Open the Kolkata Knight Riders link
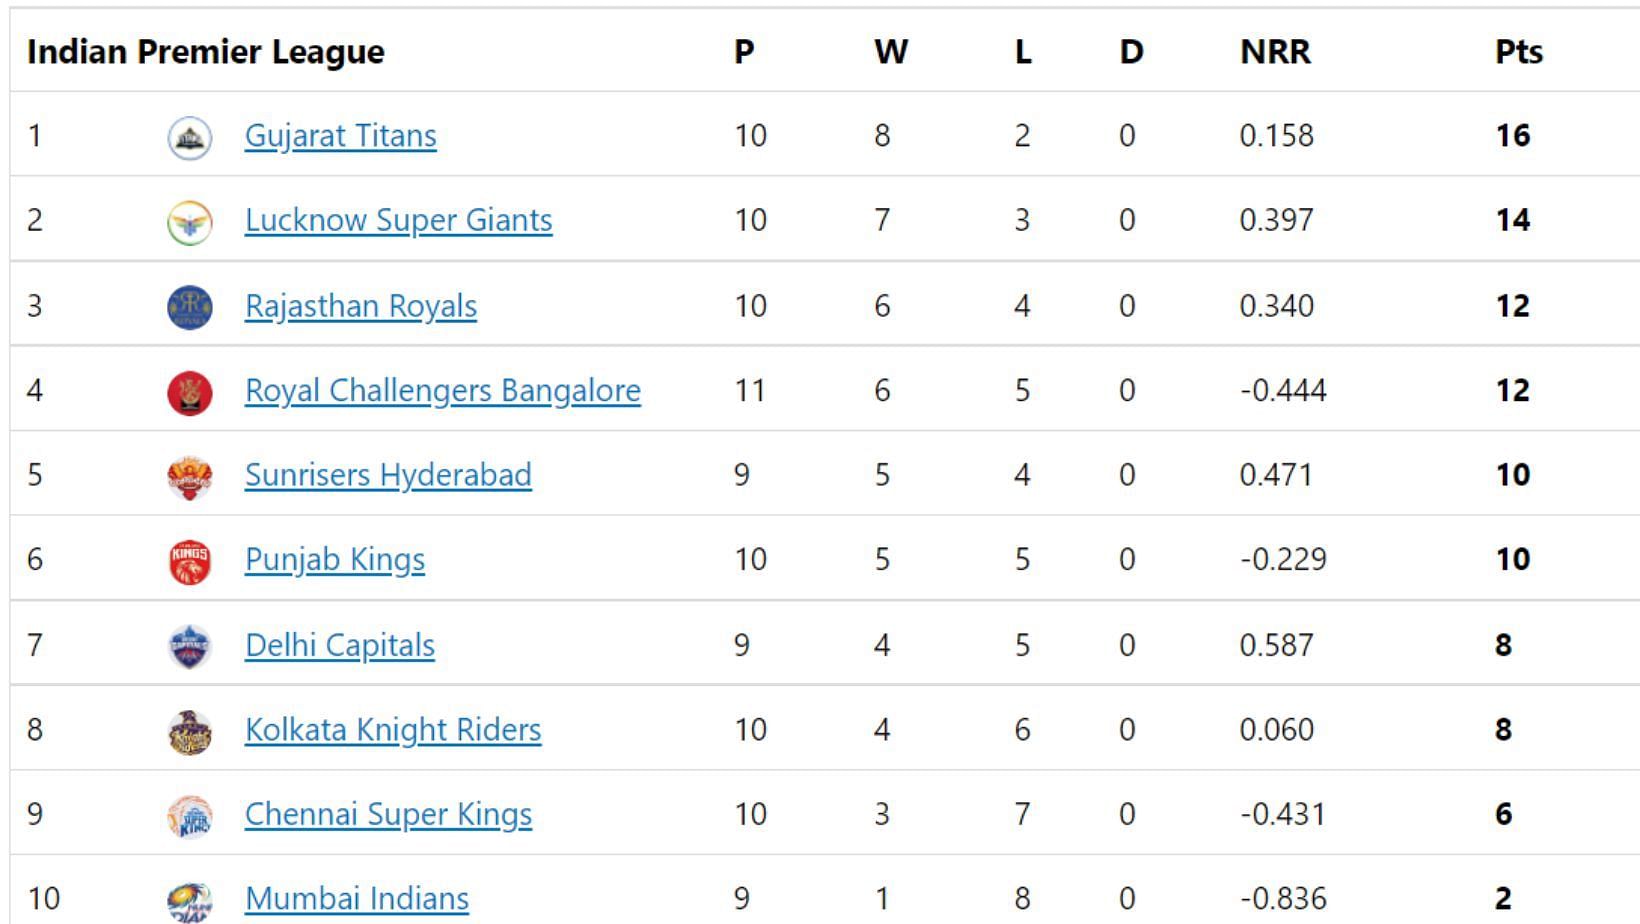 [392, 729]
